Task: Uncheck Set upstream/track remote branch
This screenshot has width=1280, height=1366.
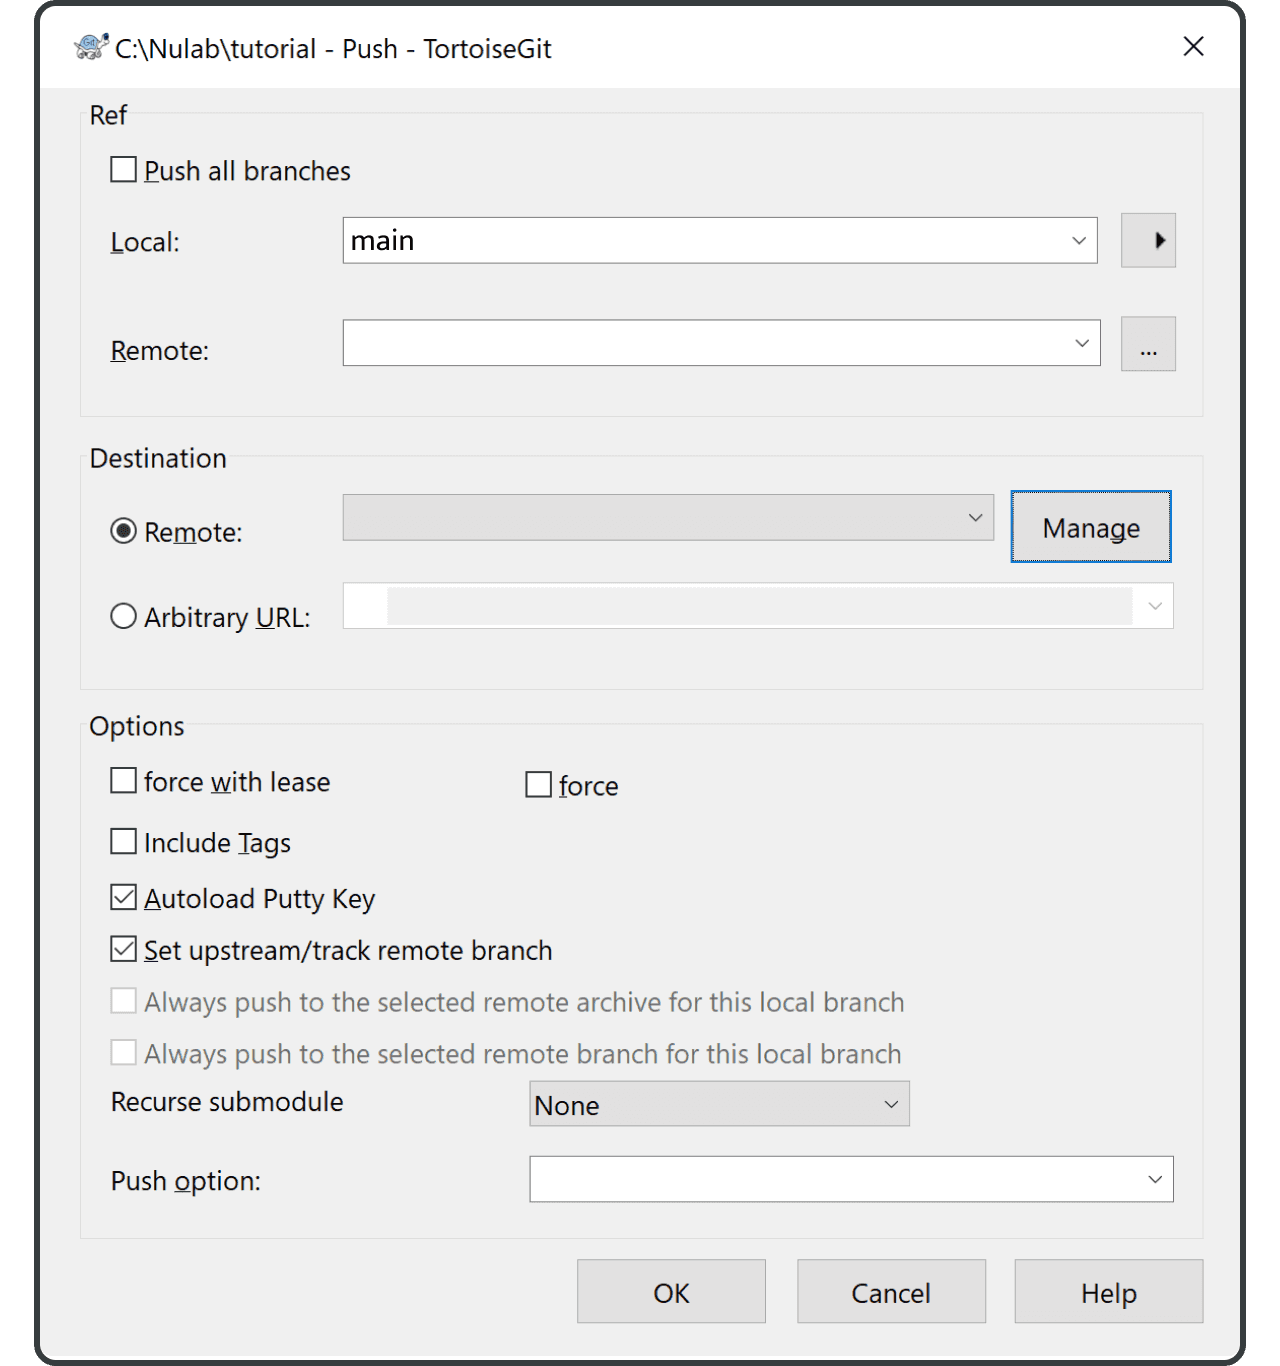Action: (x=123, y=949)
